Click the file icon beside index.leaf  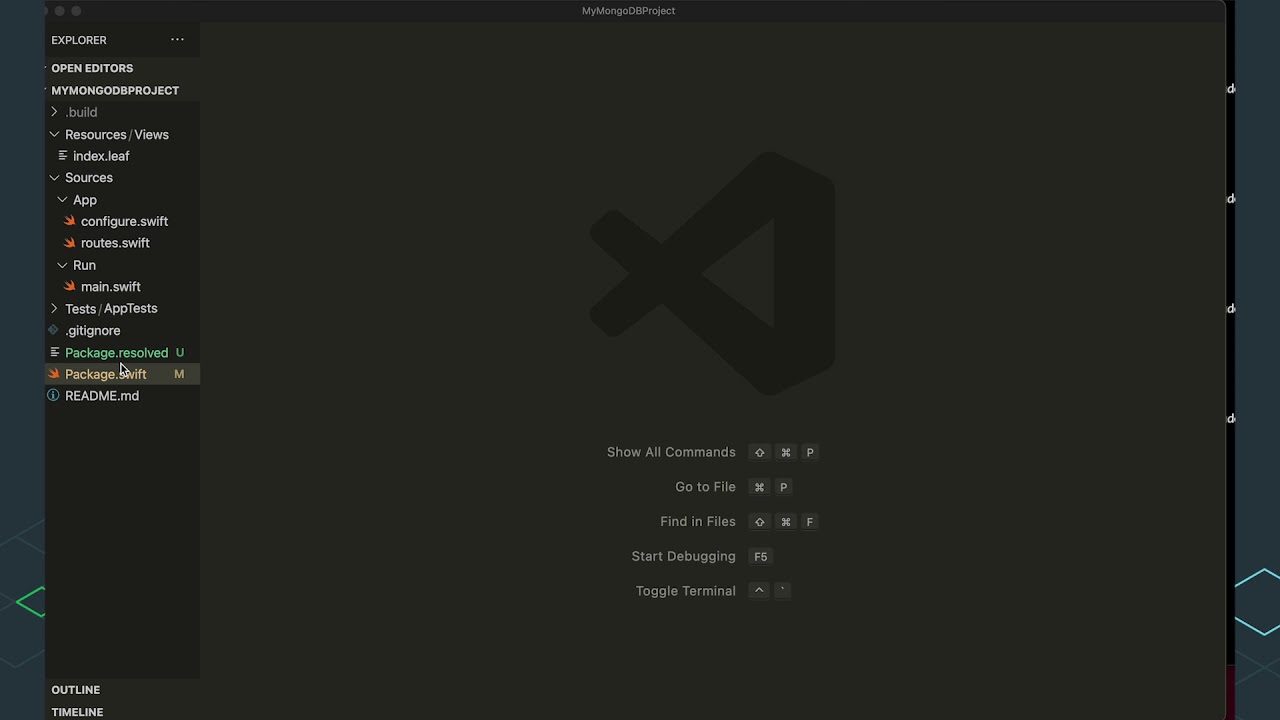pyautogui.click(x=63, y=156)
